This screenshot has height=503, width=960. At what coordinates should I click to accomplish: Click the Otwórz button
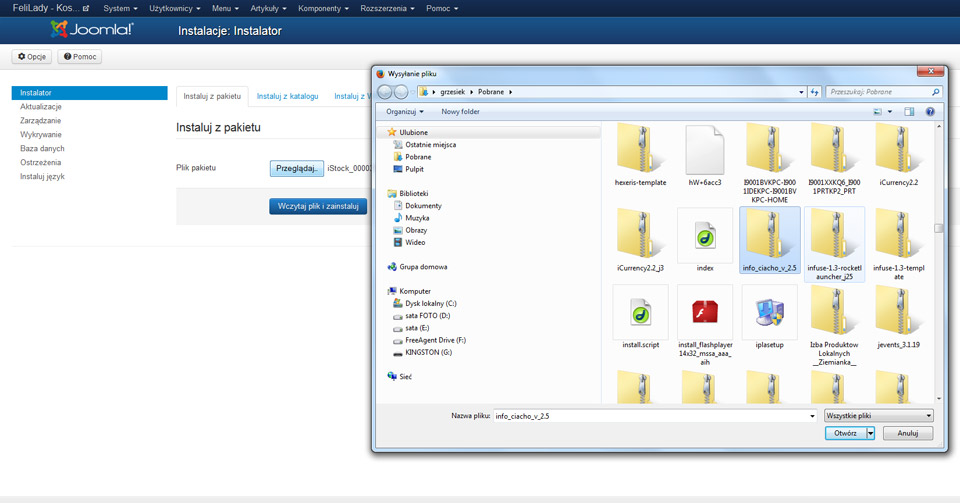(x=846, y=433)
